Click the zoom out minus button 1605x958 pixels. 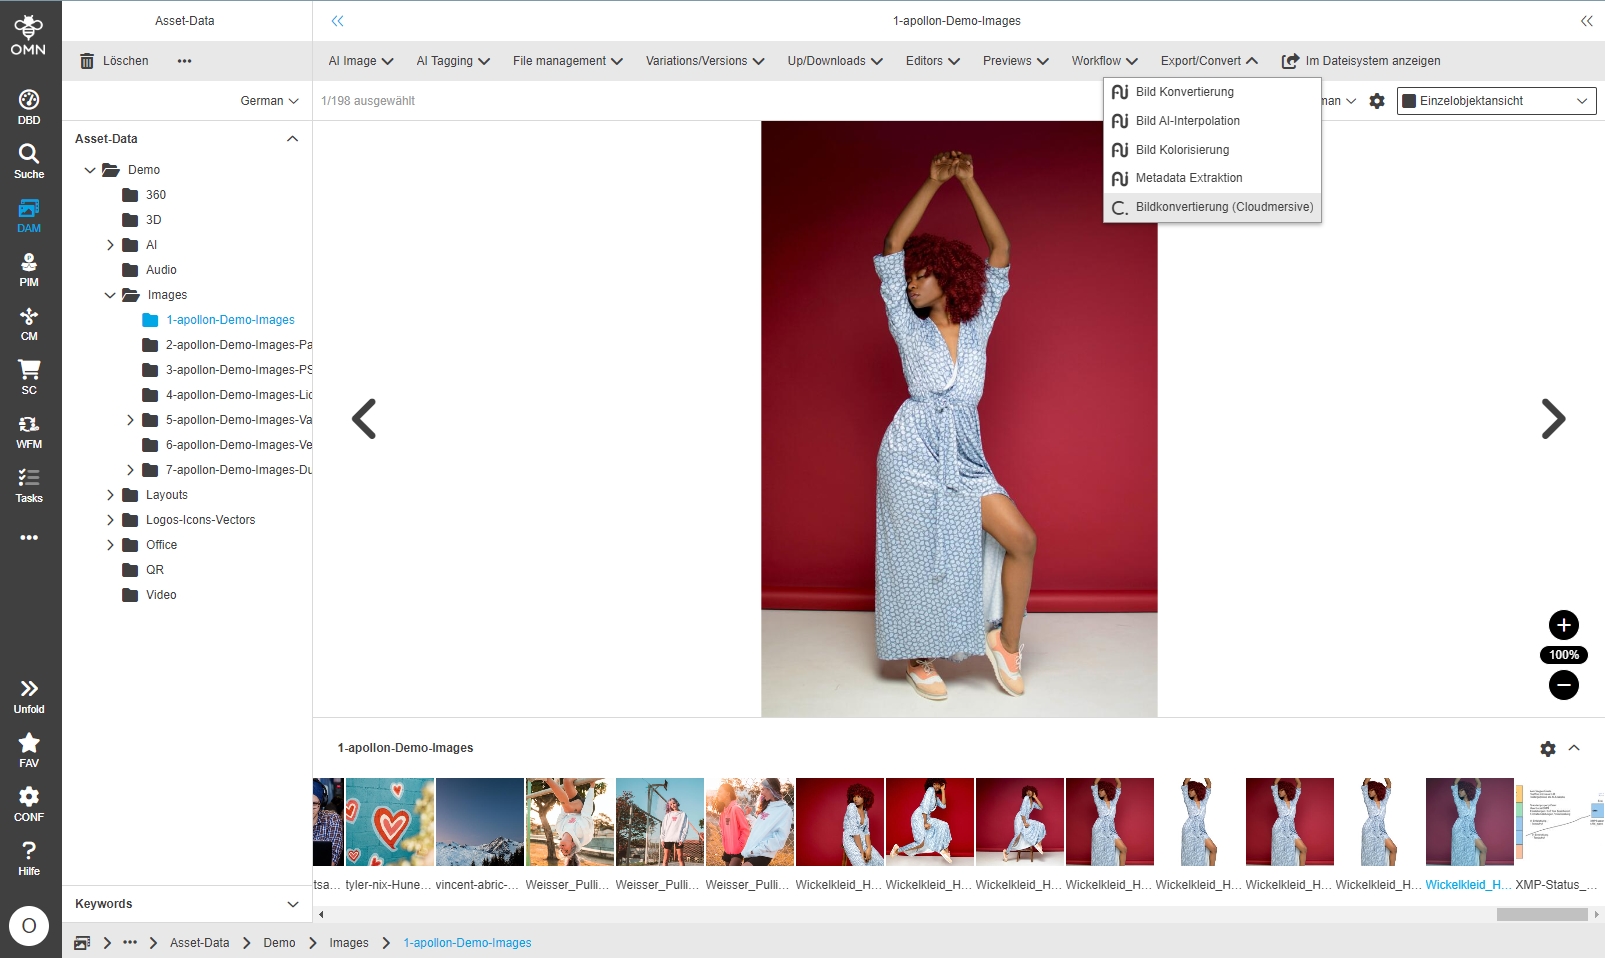pyautogui.click(x=1563, y=685)
